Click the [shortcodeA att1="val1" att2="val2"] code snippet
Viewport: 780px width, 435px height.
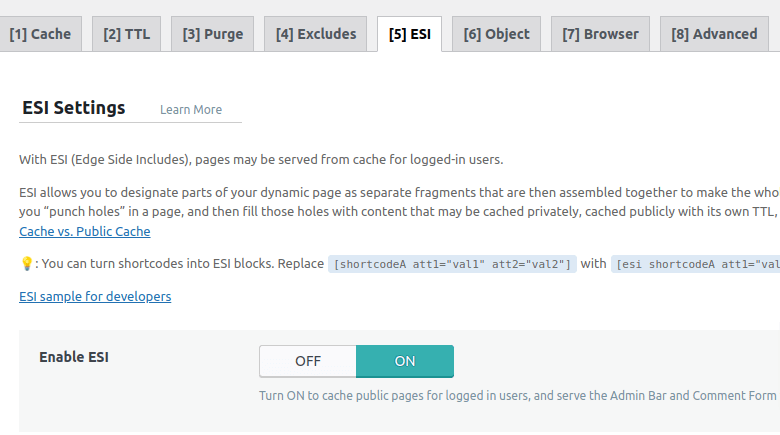(452, 264)
